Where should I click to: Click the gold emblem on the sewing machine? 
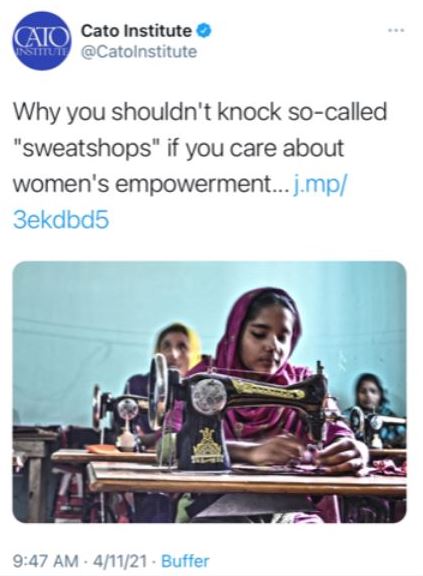(x=208, y=446)
